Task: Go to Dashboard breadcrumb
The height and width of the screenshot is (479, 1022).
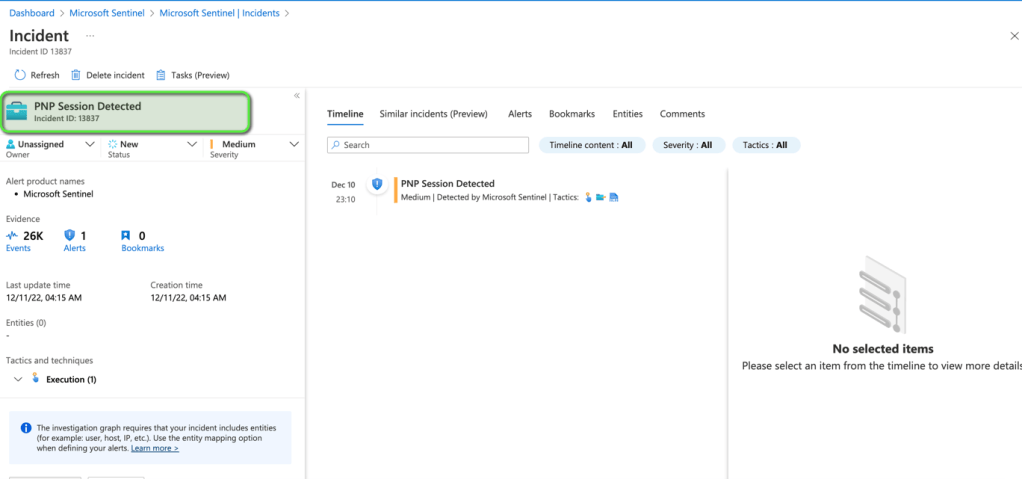Action: tap(32, 13)
